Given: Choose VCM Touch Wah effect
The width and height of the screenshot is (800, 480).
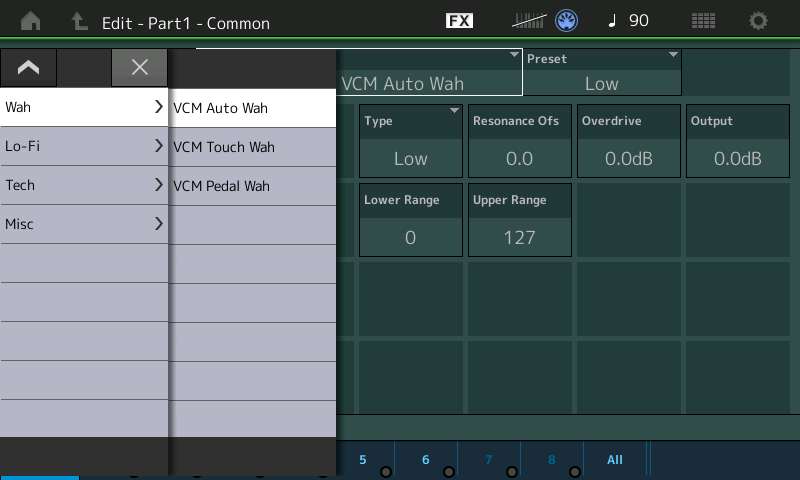Looking at the screenshot, I should point(252,147).
